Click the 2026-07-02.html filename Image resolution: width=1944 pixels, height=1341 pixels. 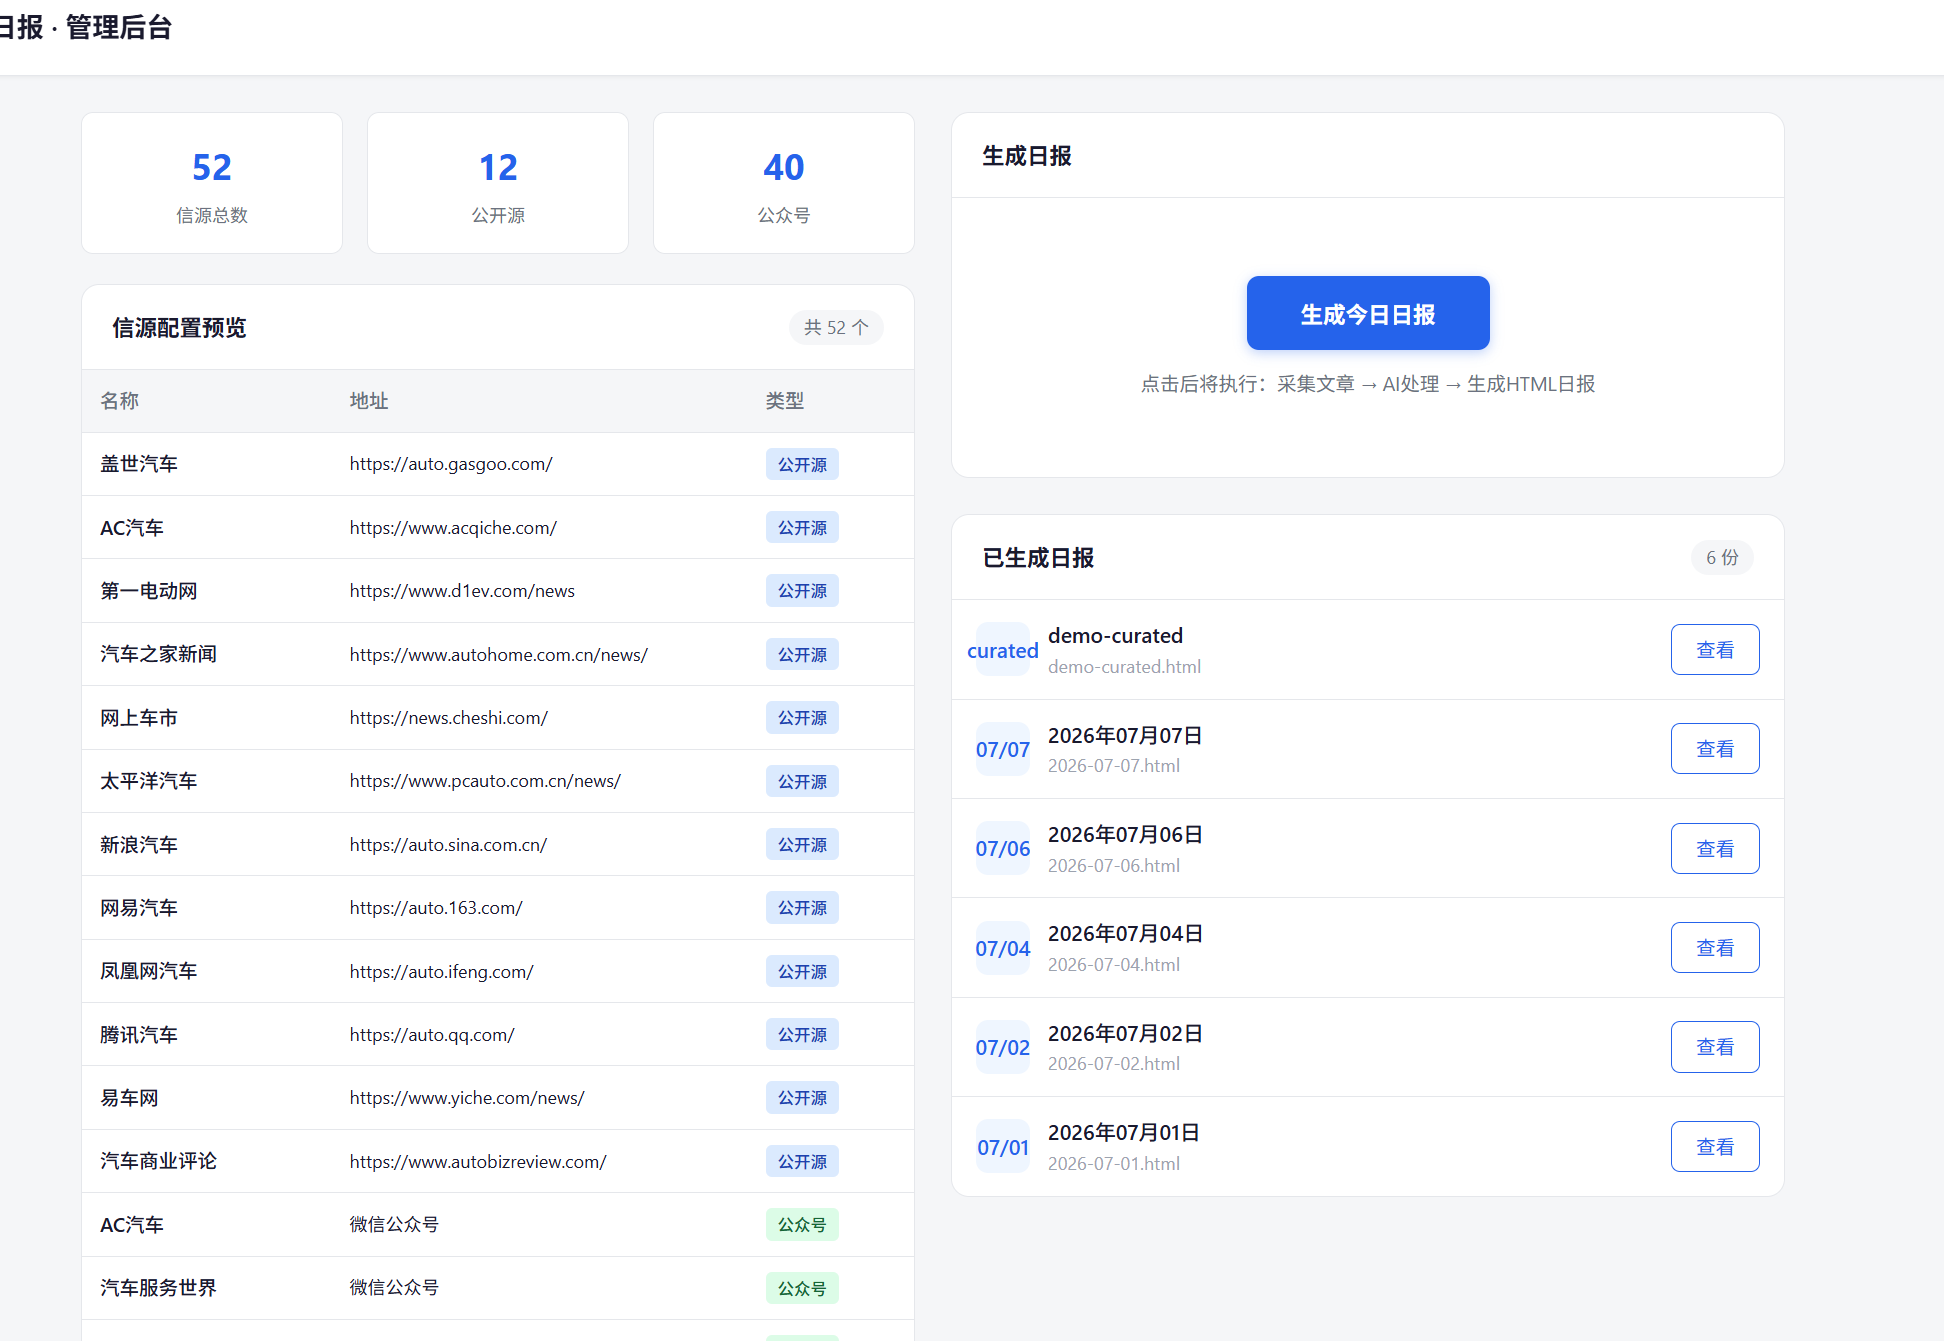click(1114, 1064)
